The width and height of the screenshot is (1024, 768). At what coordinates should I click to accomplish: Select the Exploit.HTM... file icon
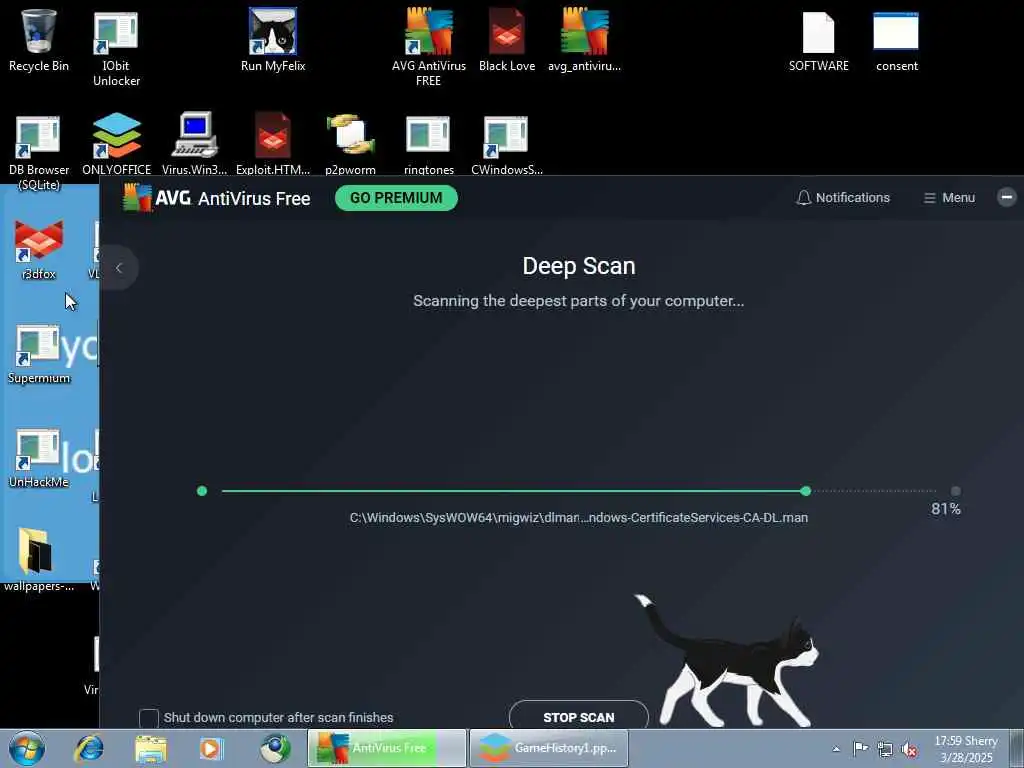(273, 144)
